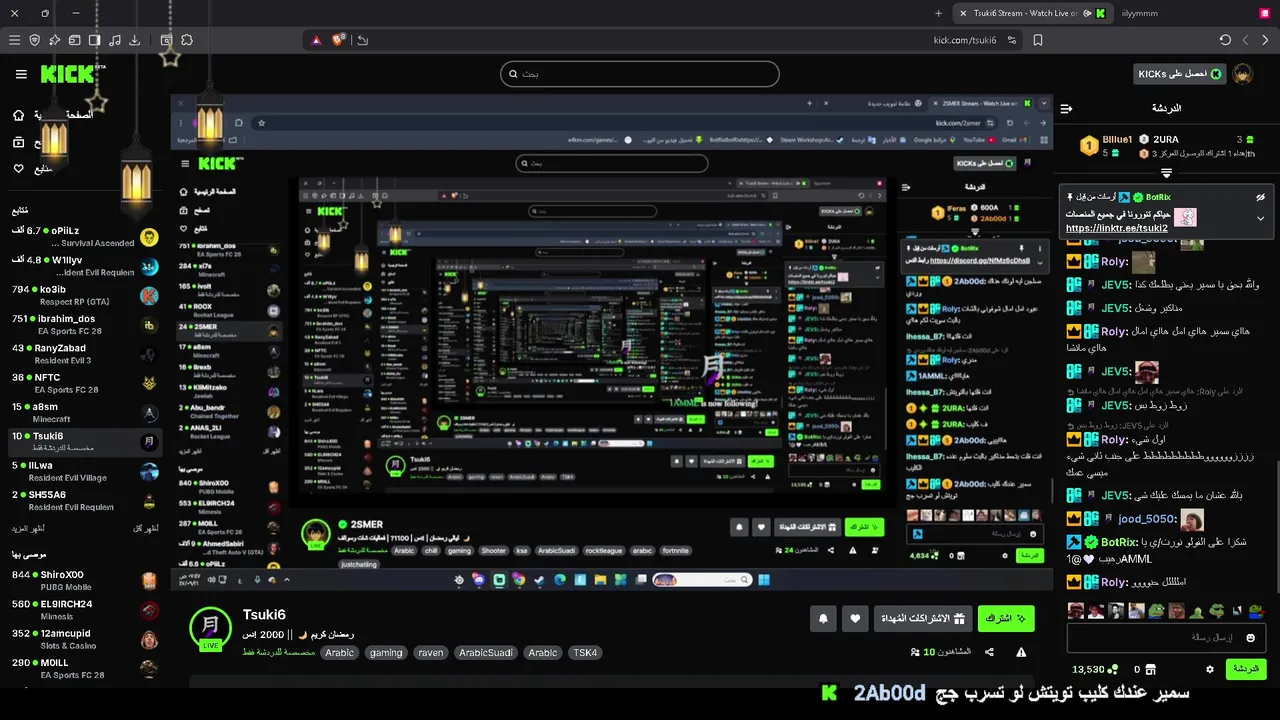The width and height of the screenshot is (1280, 720).
Task: Reload the page using refresh icon
Action: click(1225, 40)
